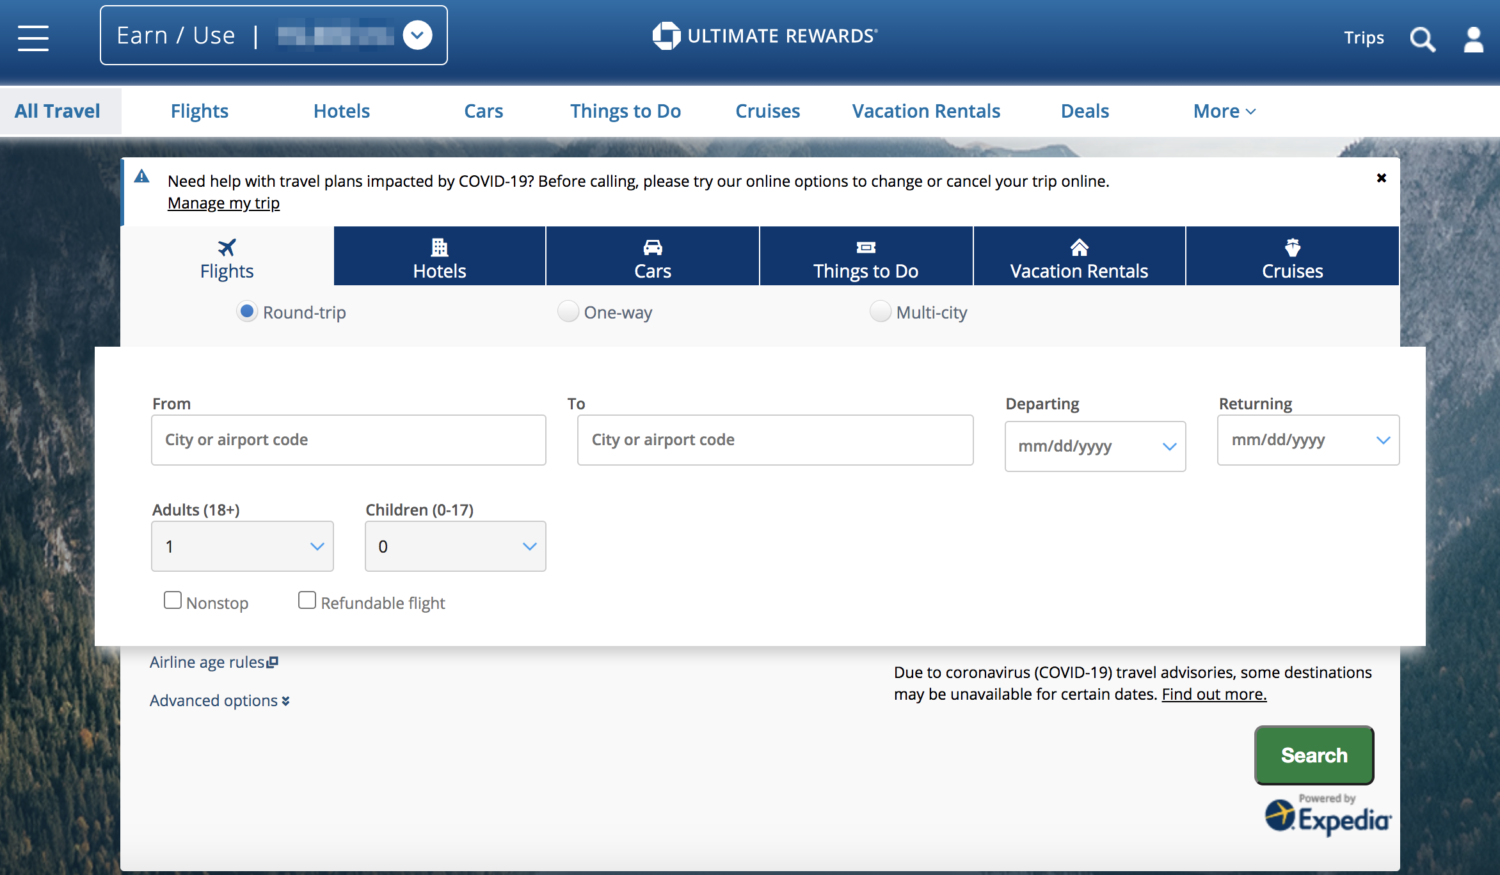Select the One-way radio button
Viewport: 1500px width, 875px height.
click(x=568, y=311)
